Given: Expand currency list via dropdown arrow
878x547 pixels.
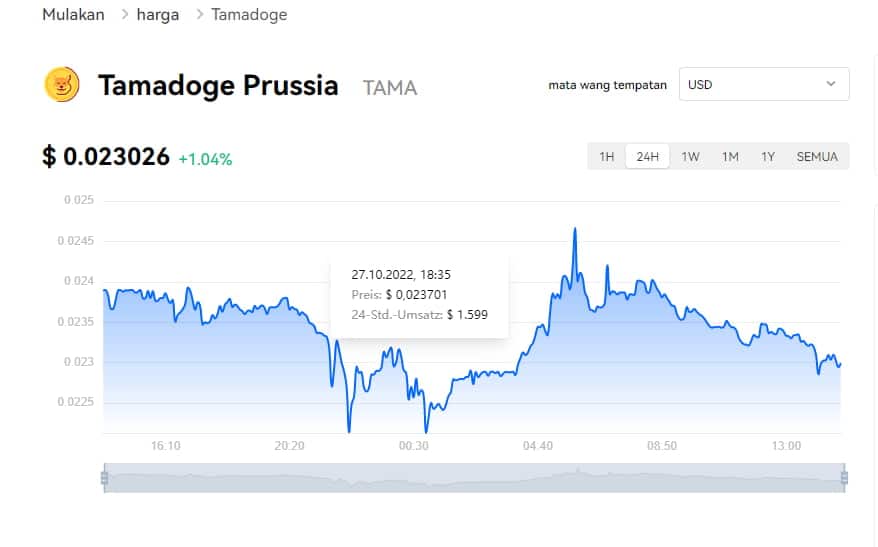Looking at the screenshot, I should click(x=831, y=84).
